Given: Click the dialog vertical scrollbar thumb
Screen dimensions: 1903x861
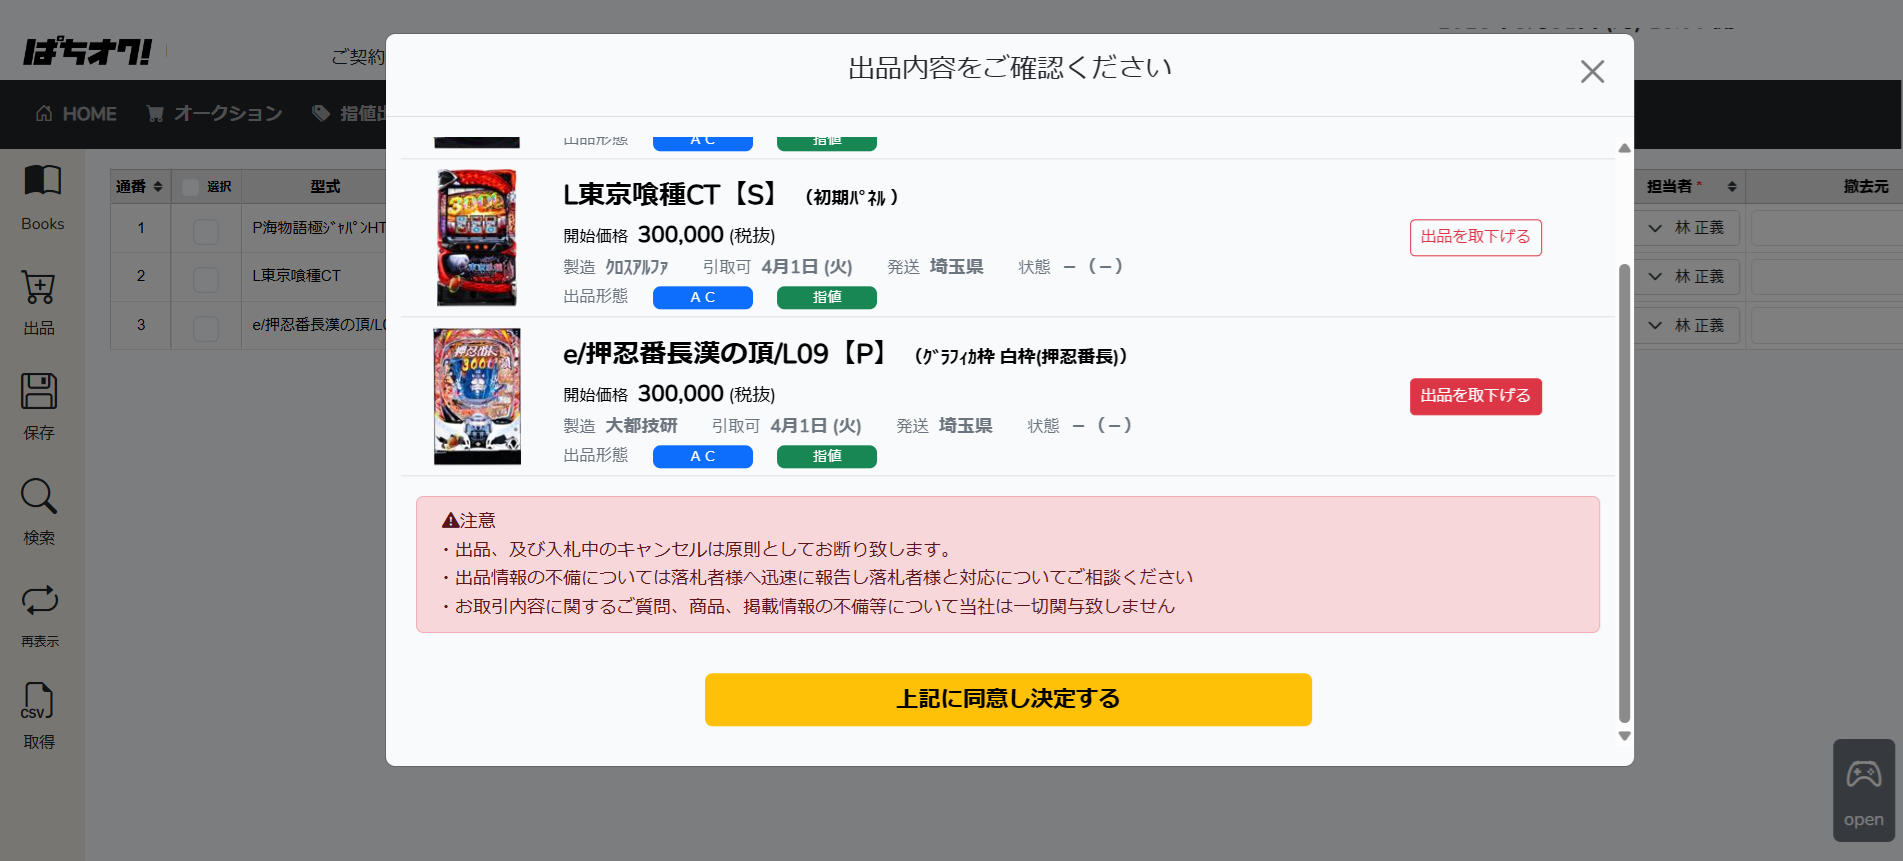Looking at the screenshot, I should pyautogui.click(x=1624, y=492).
